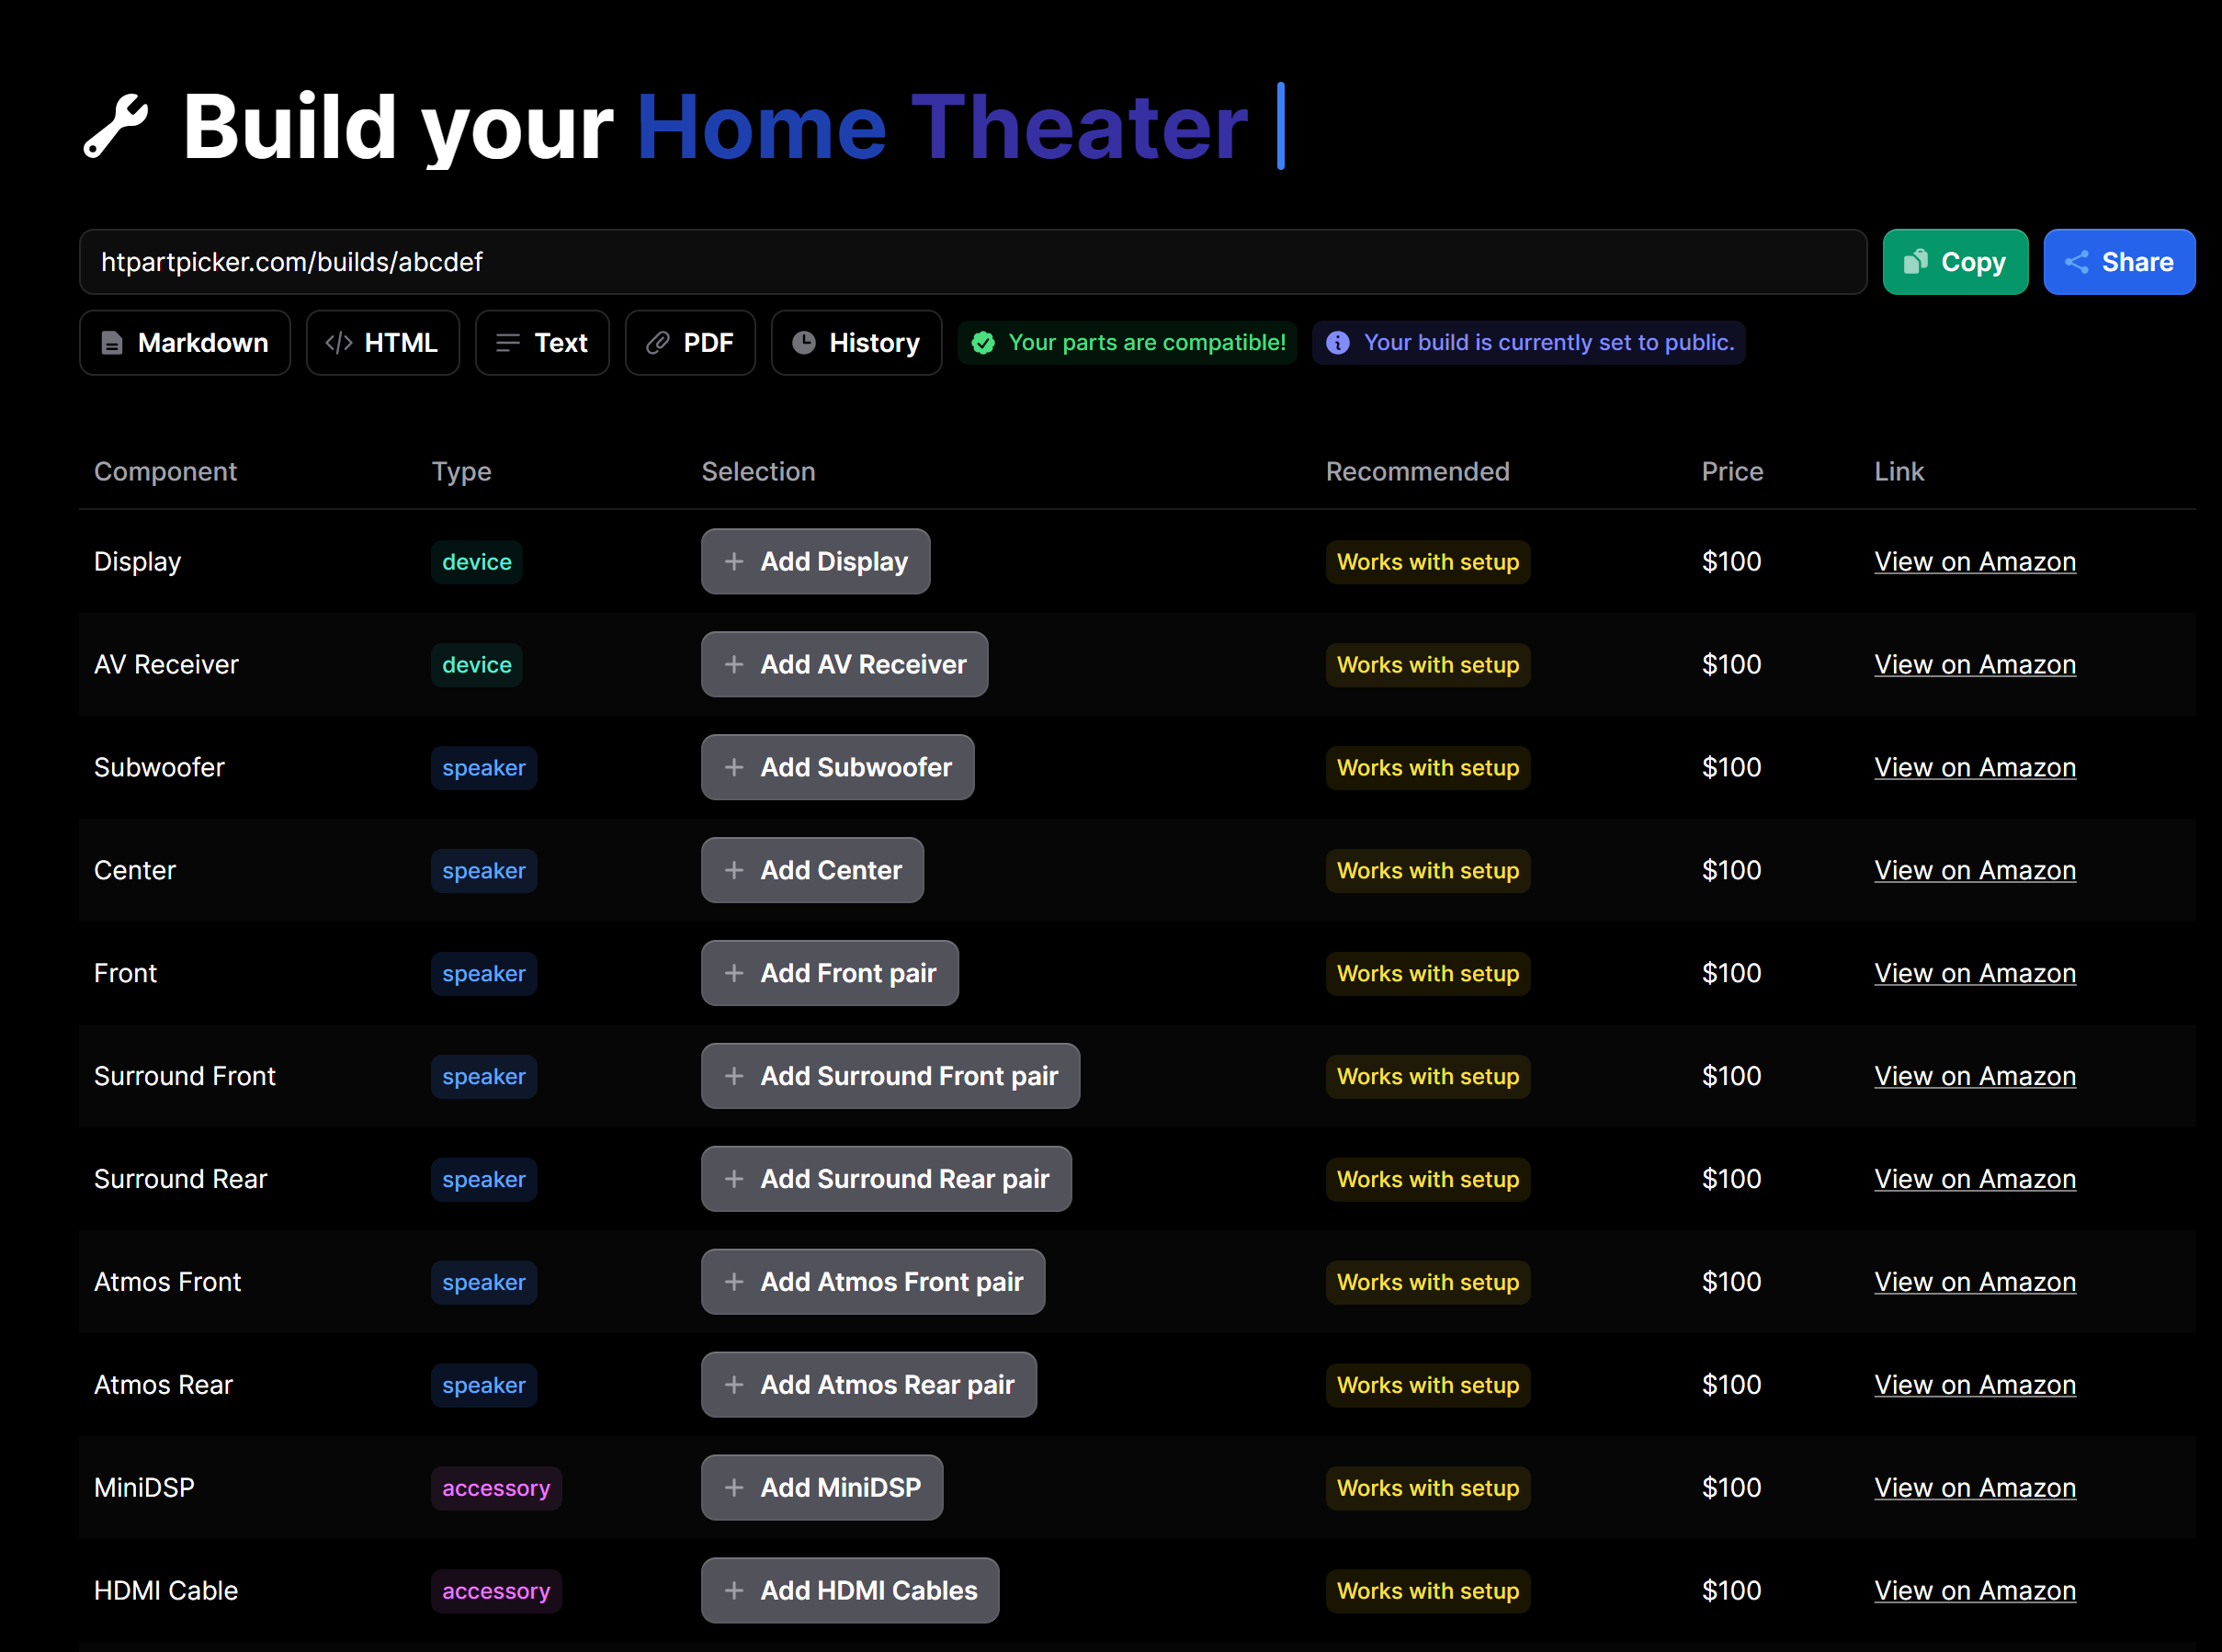
Task: Click the share nodes icon in Share button
Action: [2077, 262]
